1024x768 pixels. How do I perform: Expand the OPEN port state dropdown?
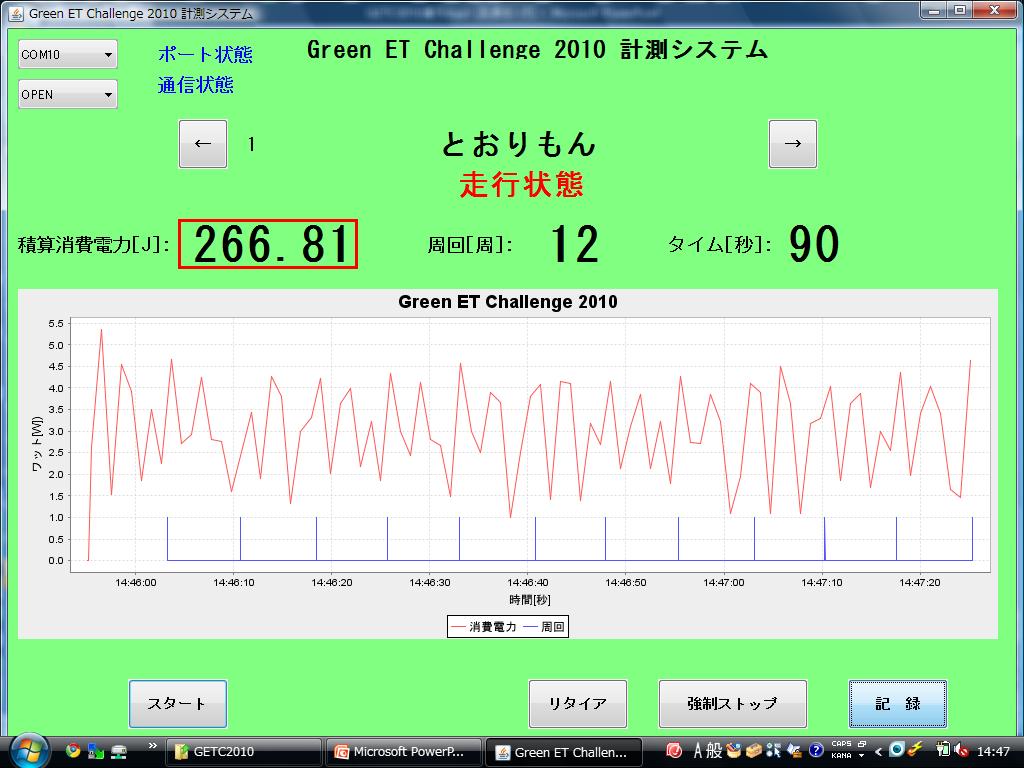[68, 95]
